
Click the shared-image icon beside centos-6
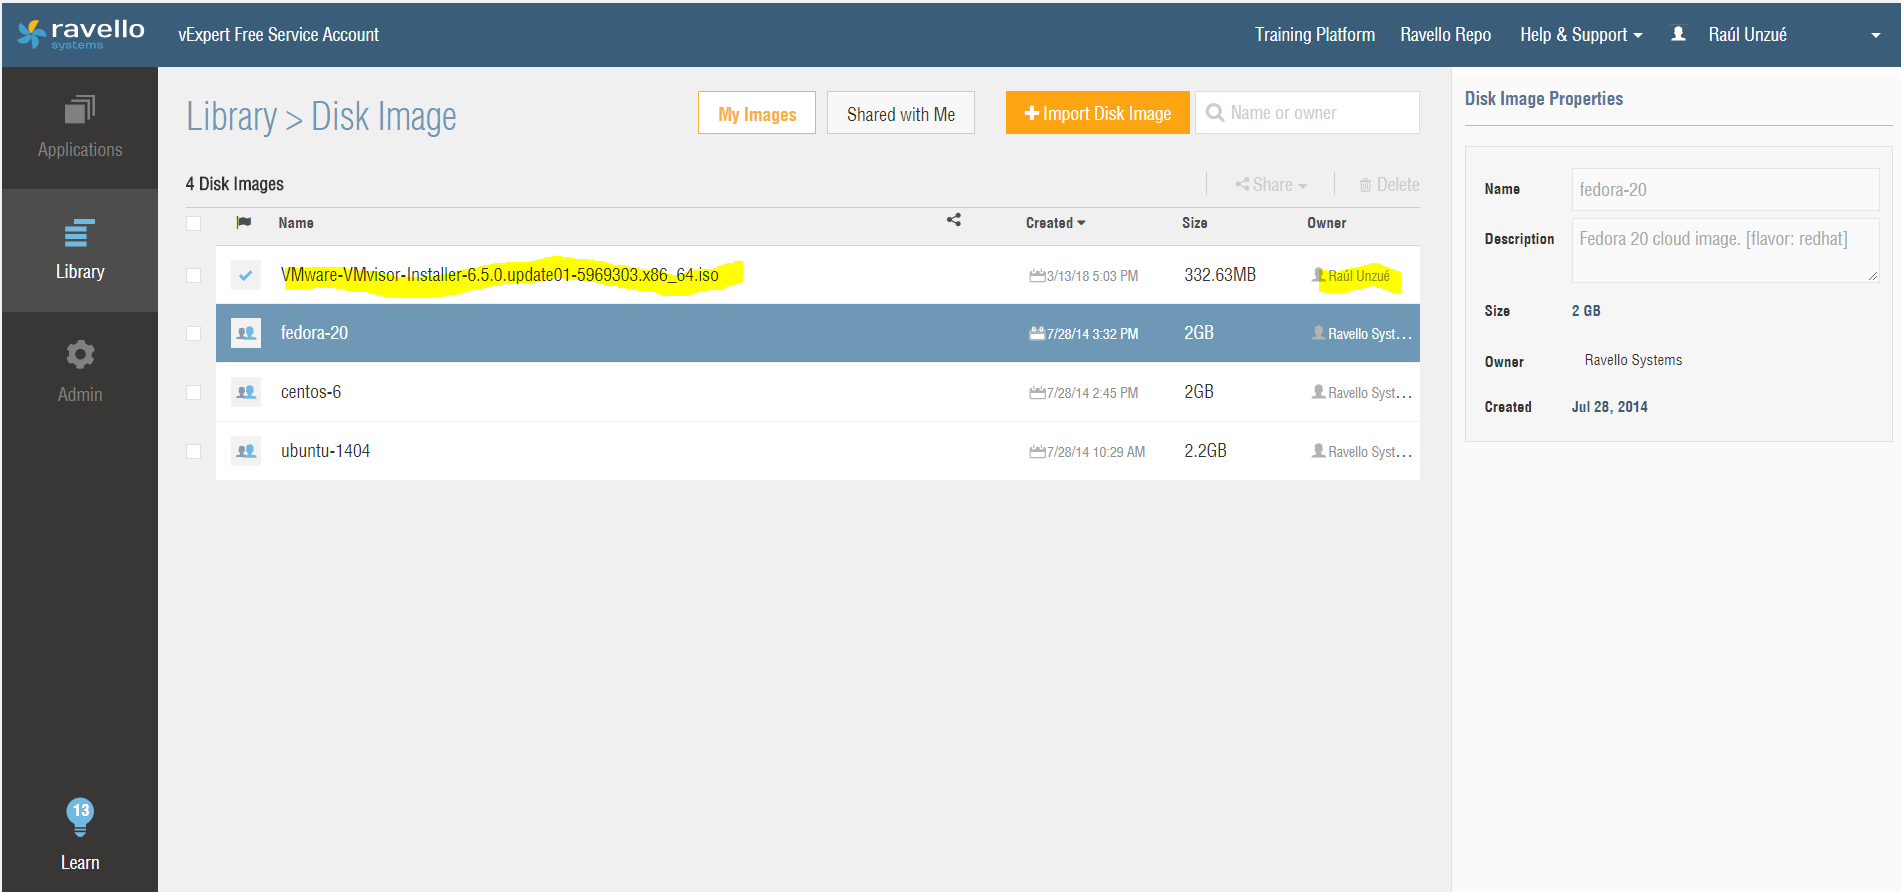[246, 392]
